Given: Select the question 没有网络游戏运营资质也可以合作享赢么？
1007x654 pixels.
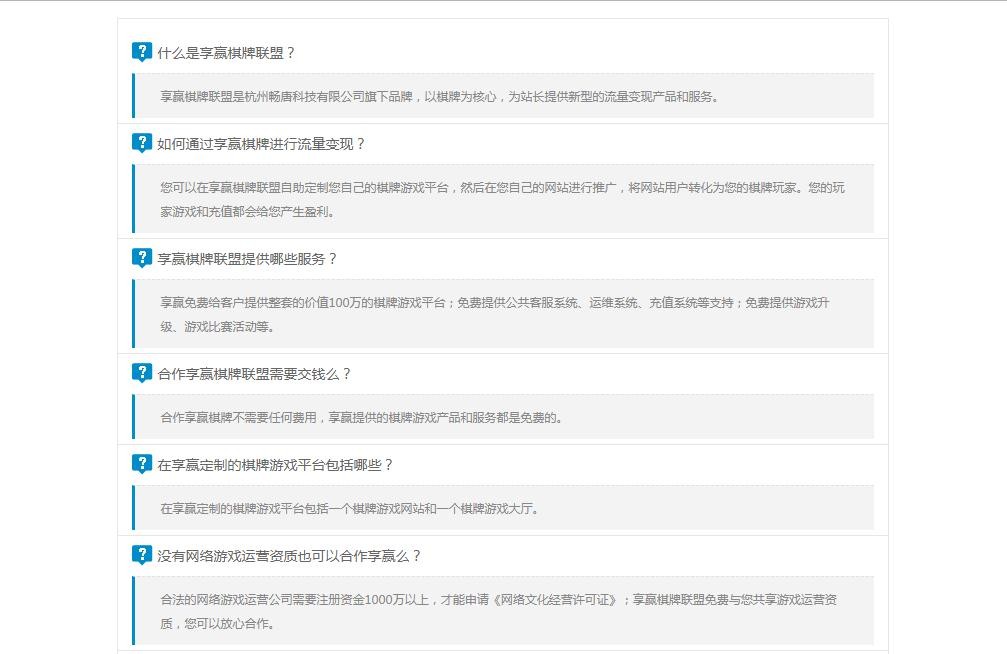Looking at the screenshot, I should [289, 557].
